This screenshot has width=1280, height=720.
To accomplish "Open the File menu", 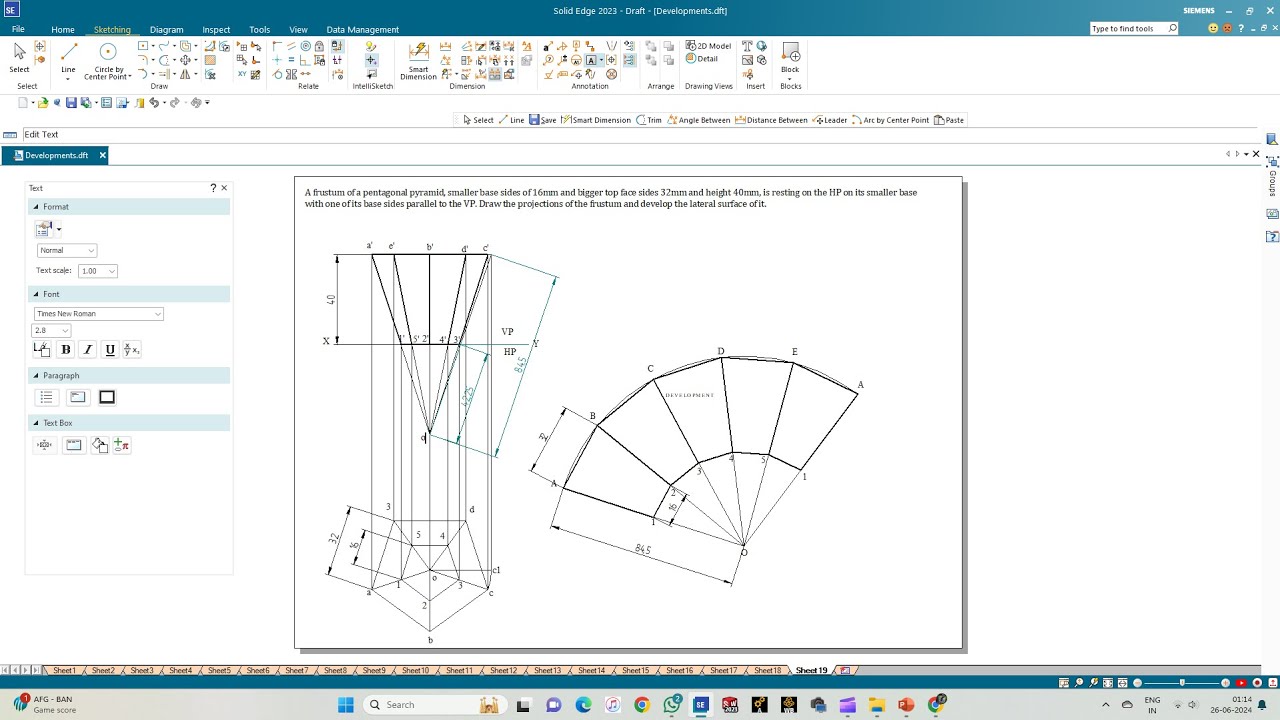I will [x=18, y=29].
